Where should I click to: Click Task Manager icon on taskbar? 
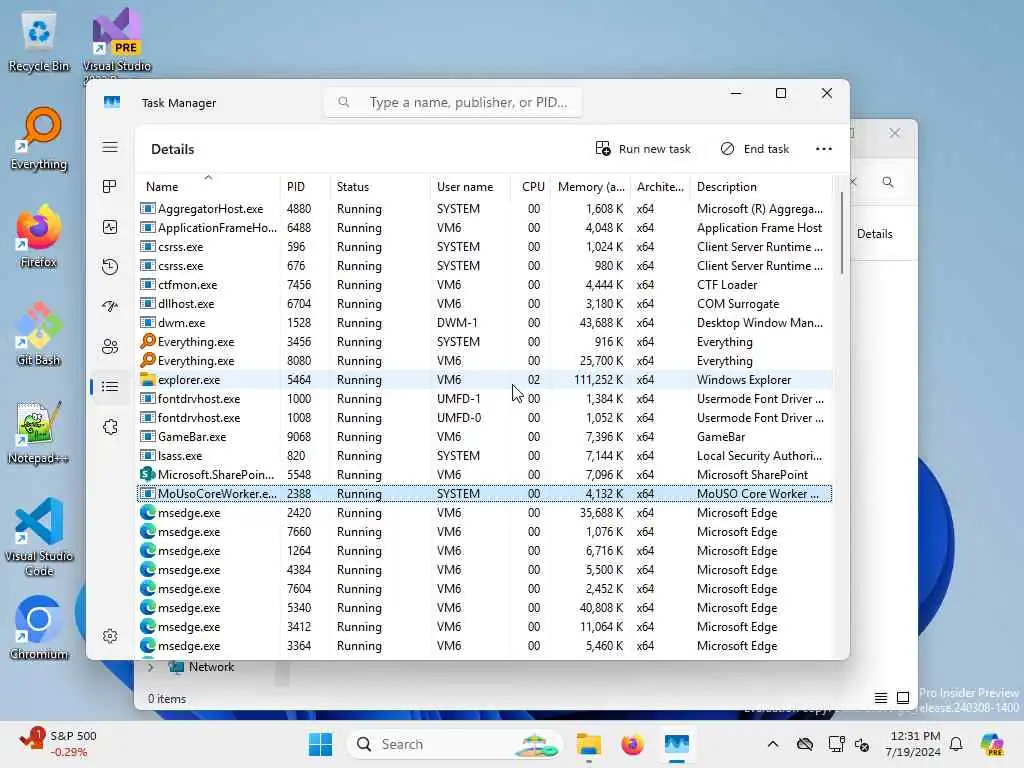677,744
